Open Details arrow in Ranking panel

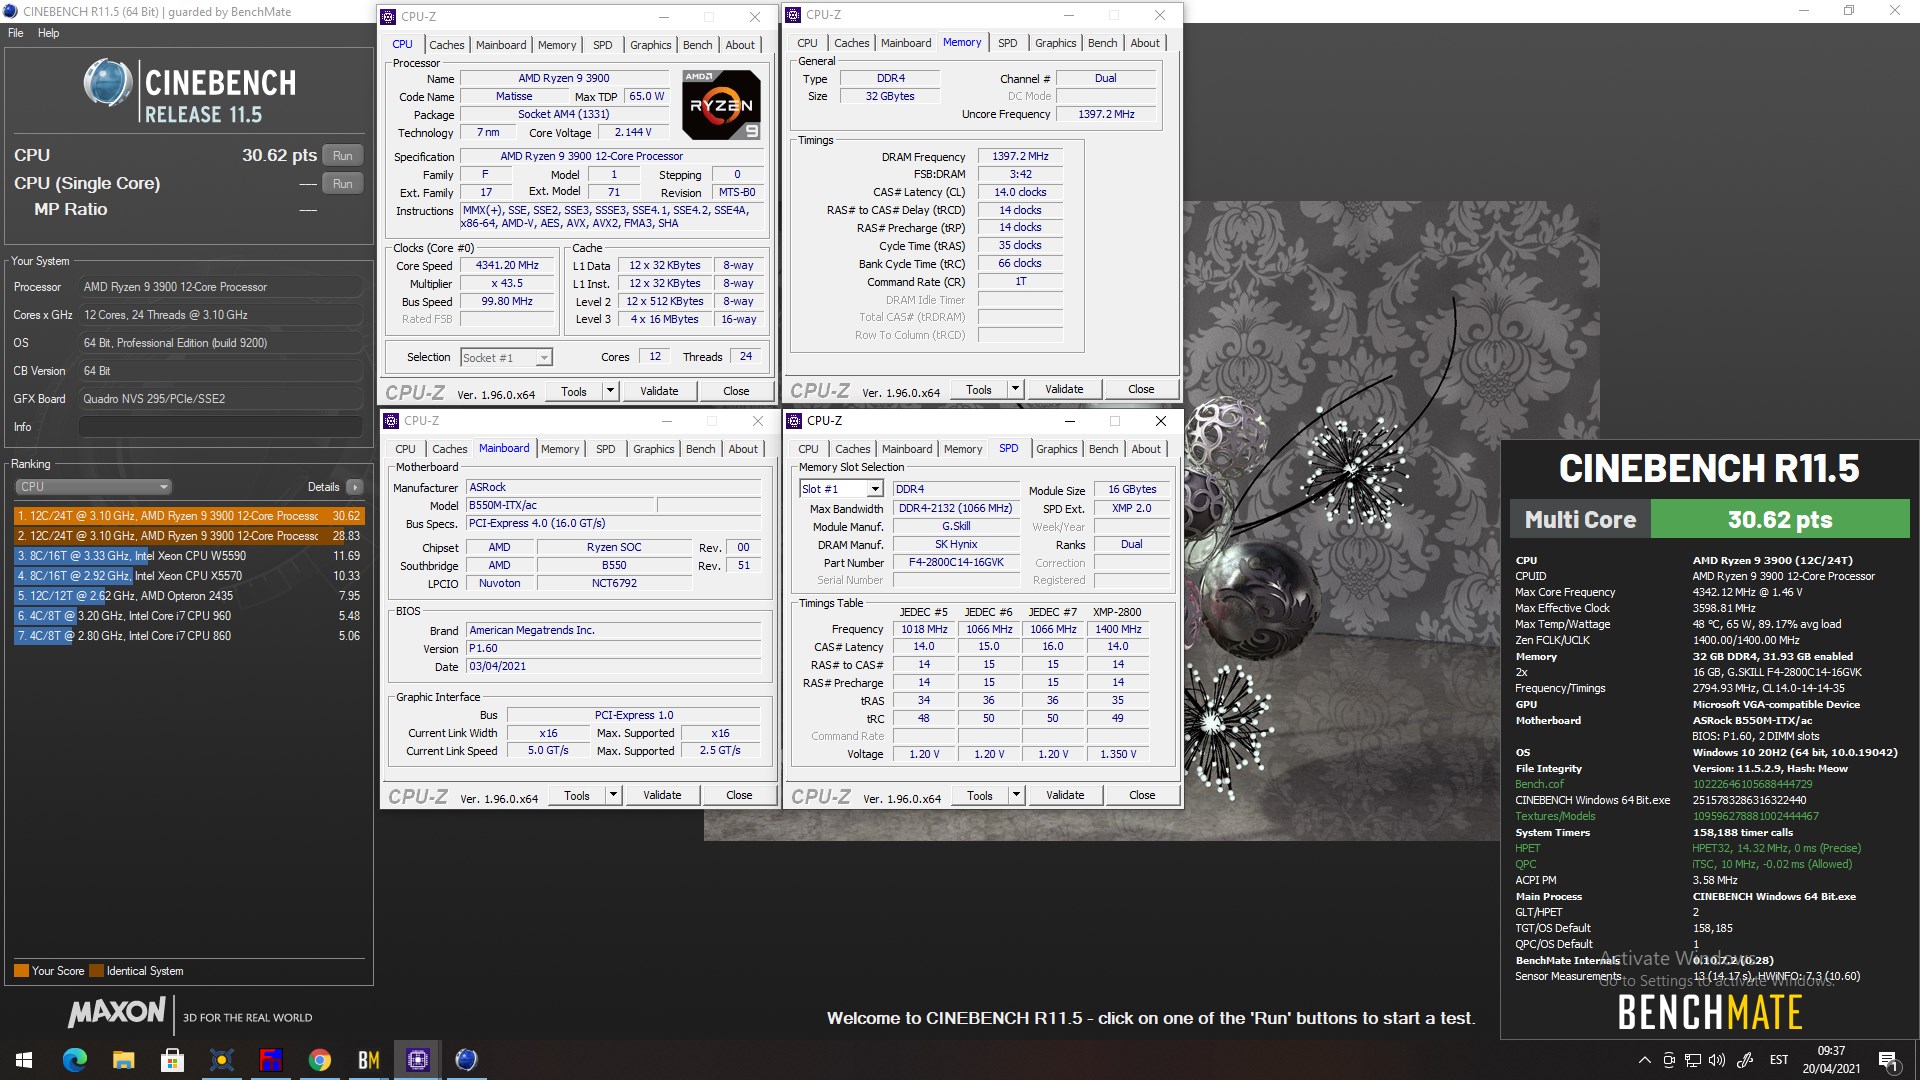(x=355, y=487)
